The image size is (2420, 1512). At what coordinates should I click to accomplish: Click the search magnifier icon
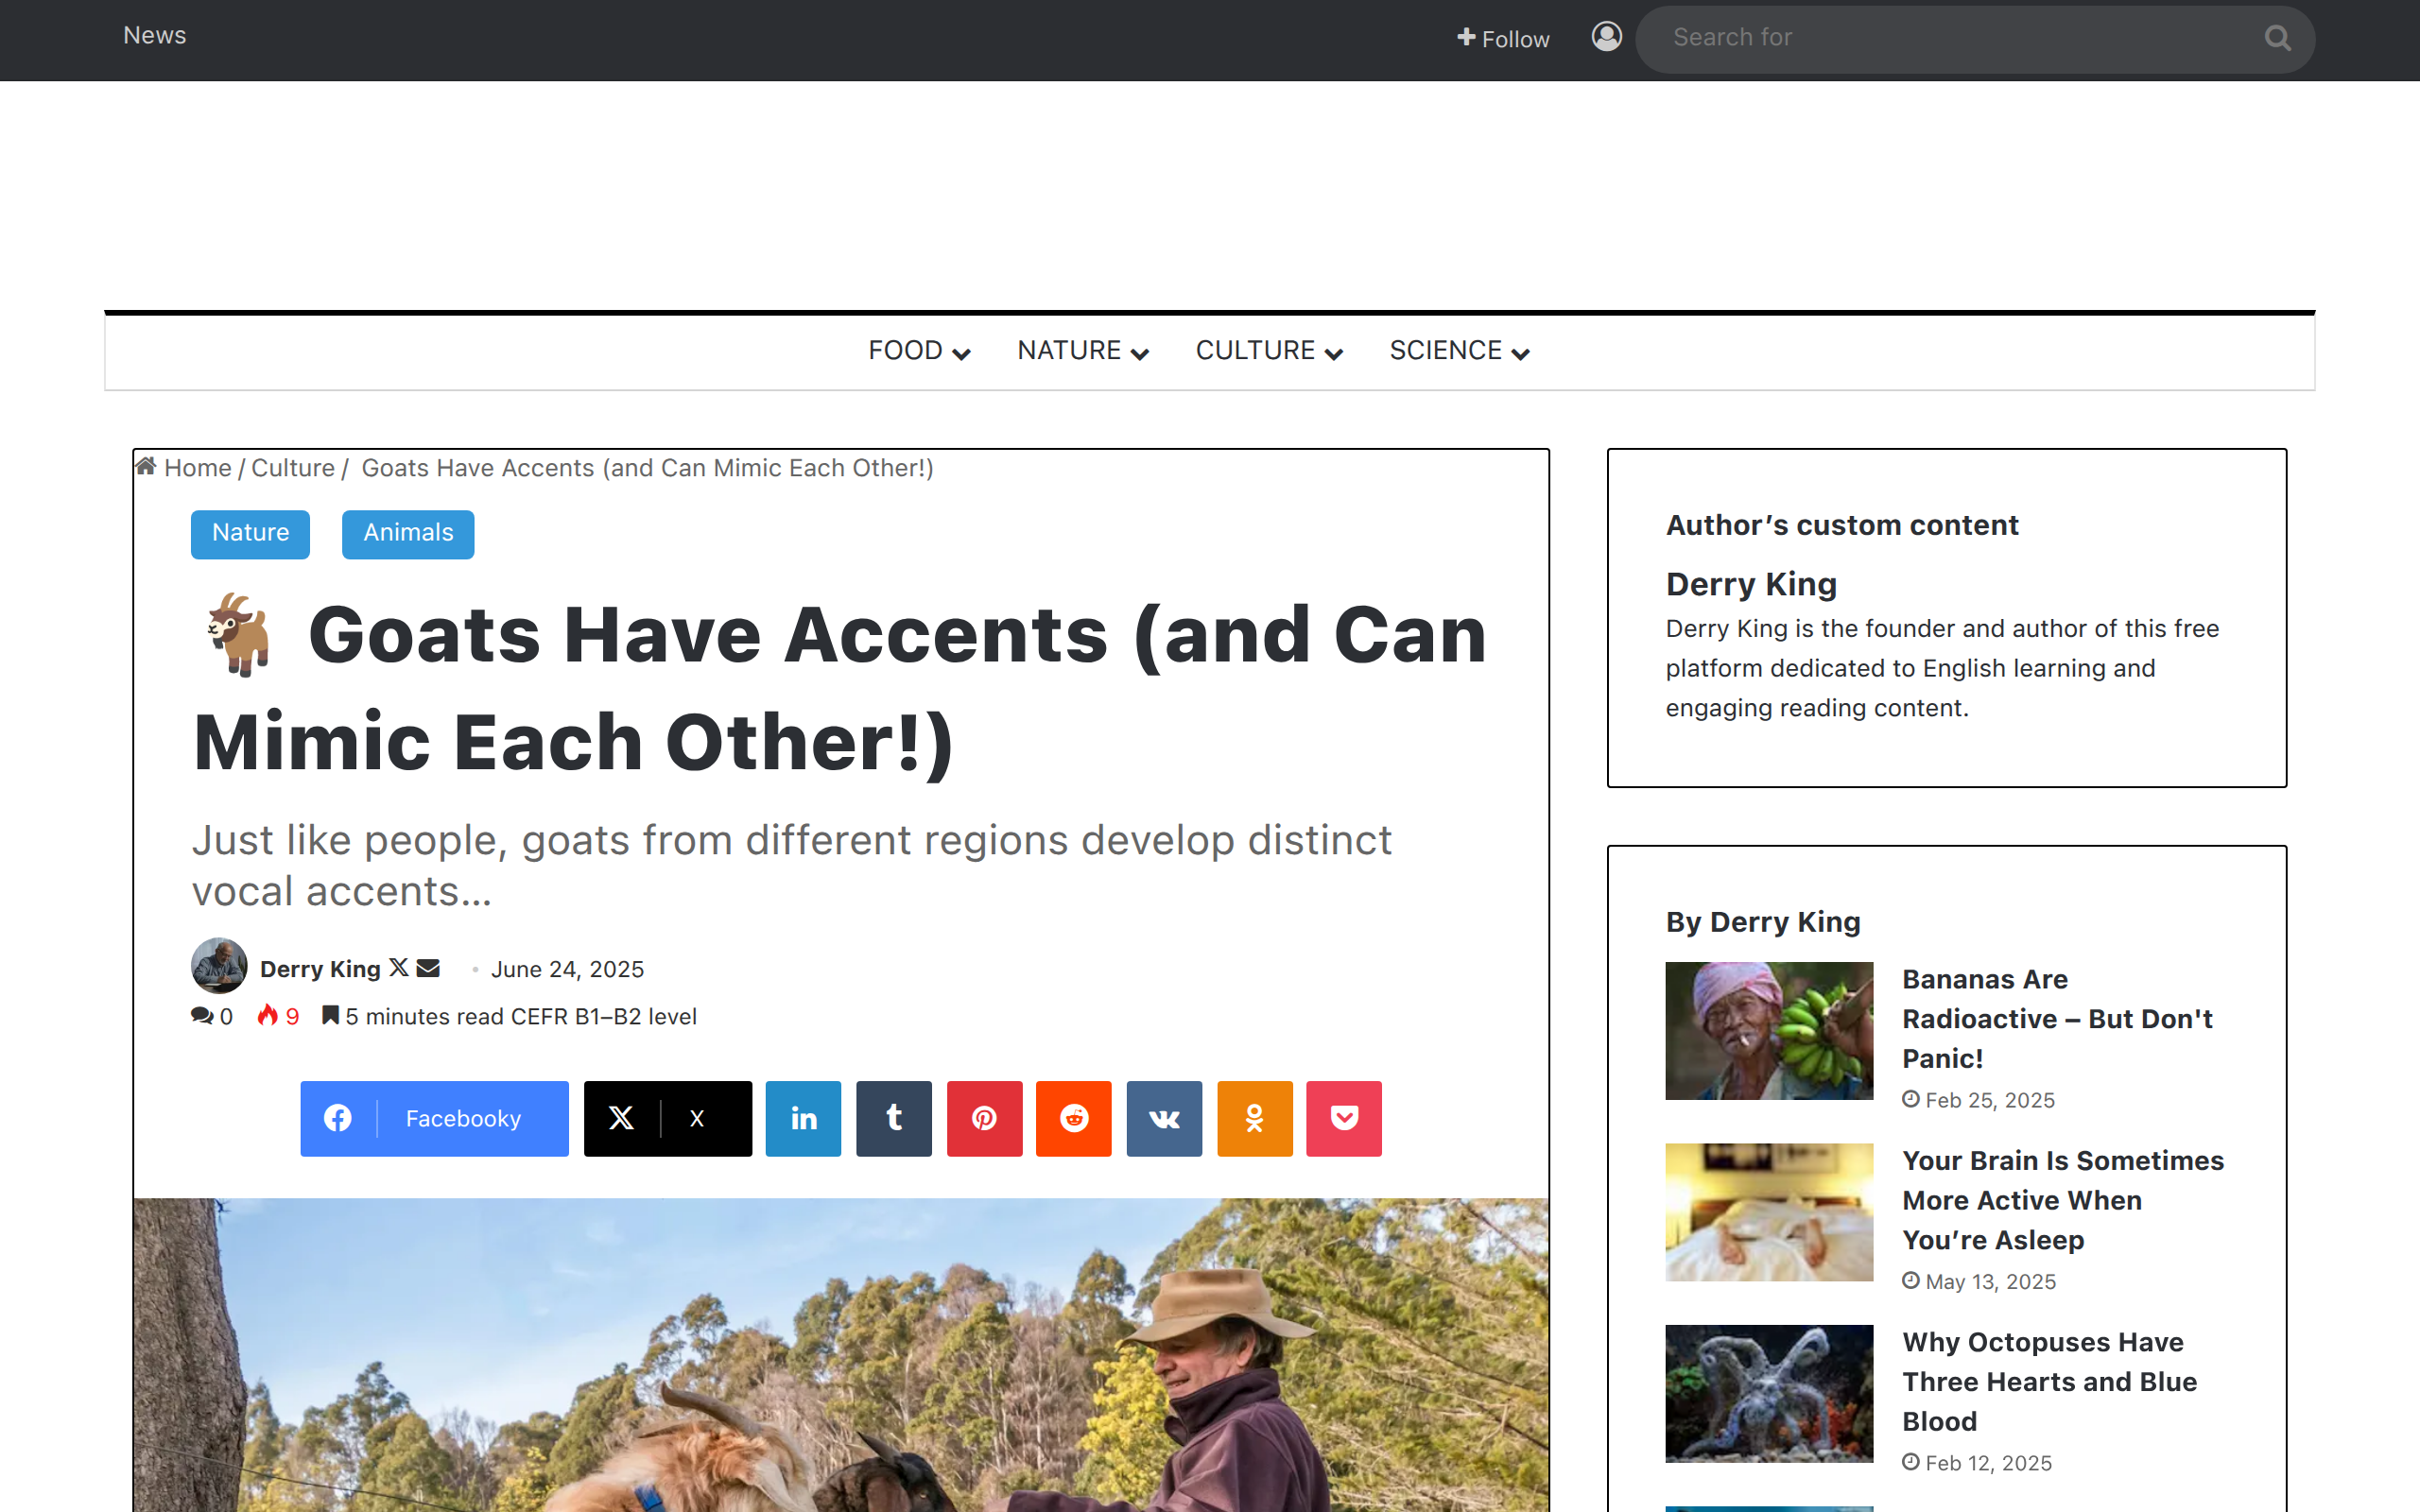2277,38
